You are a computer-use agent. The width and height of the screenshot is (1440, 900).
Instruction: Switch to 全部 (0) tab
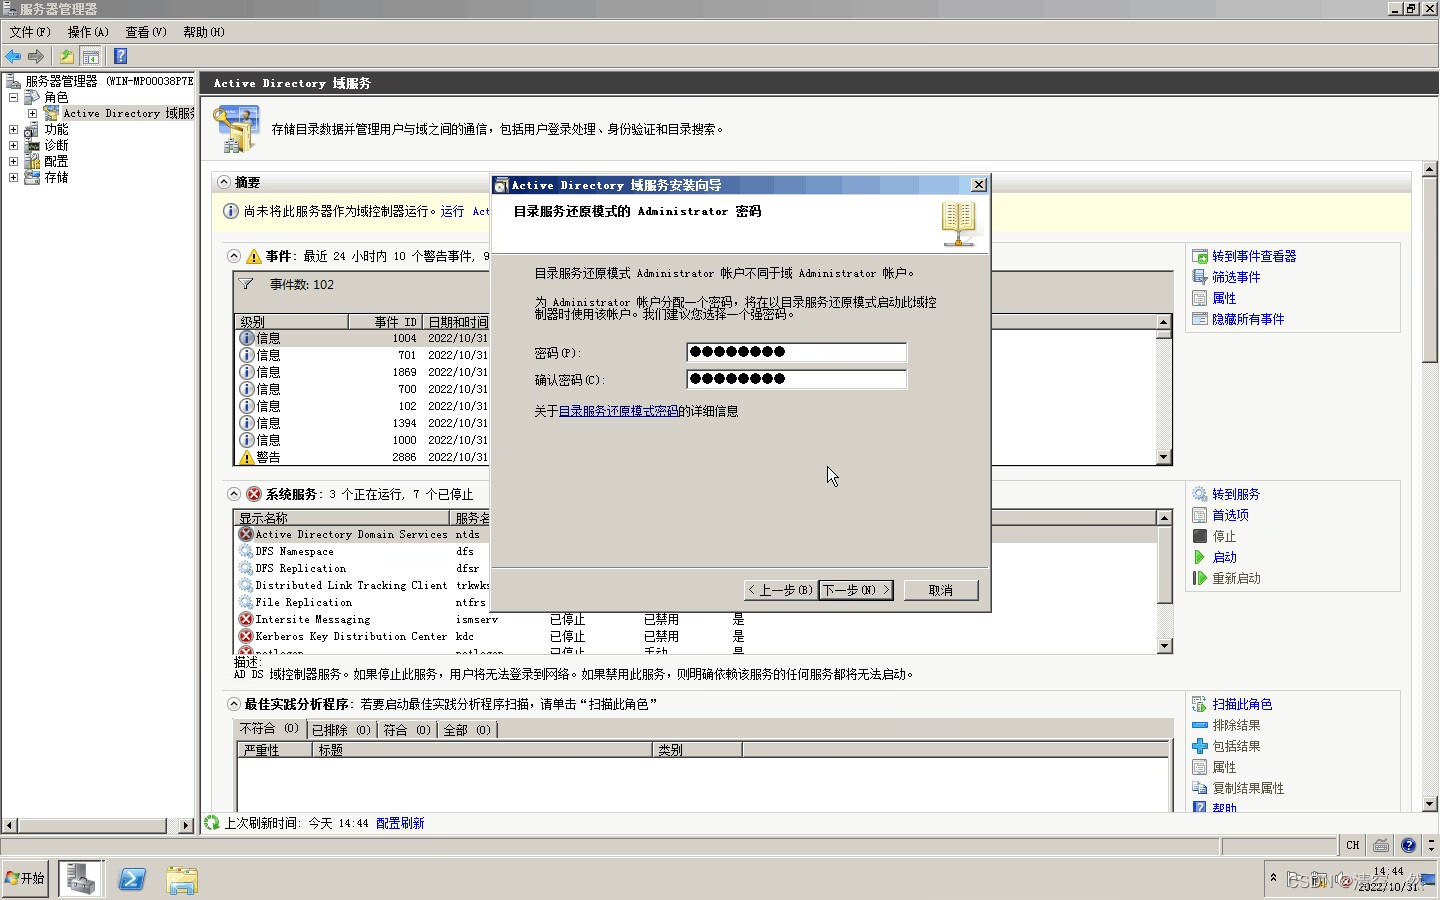click(467, 730)
